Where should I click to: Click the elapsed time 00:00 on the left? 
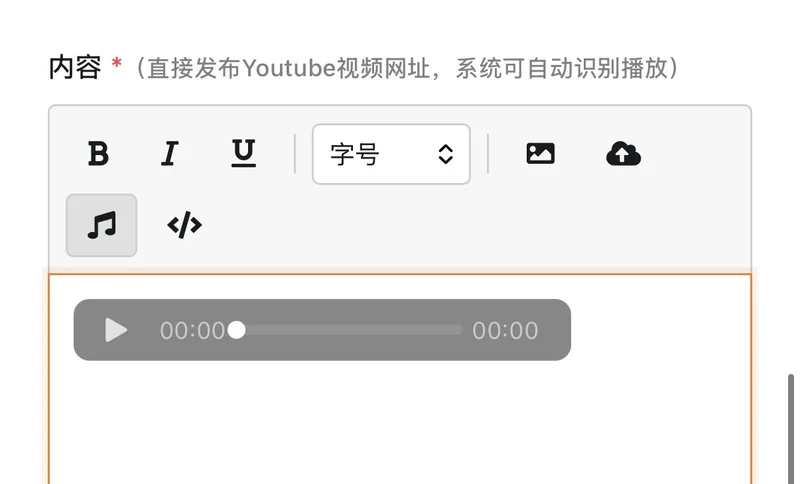pyautogui.click(x=192, y=330)
